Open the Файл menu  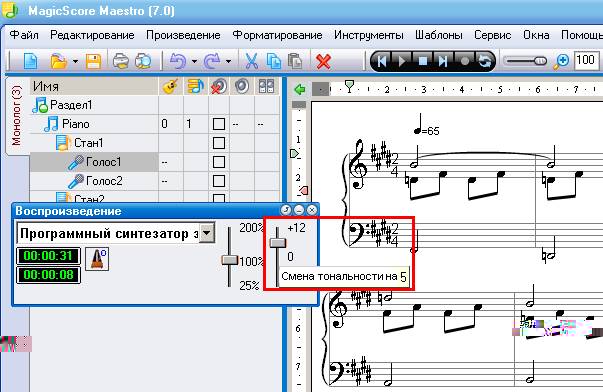[x=24, y=35]
